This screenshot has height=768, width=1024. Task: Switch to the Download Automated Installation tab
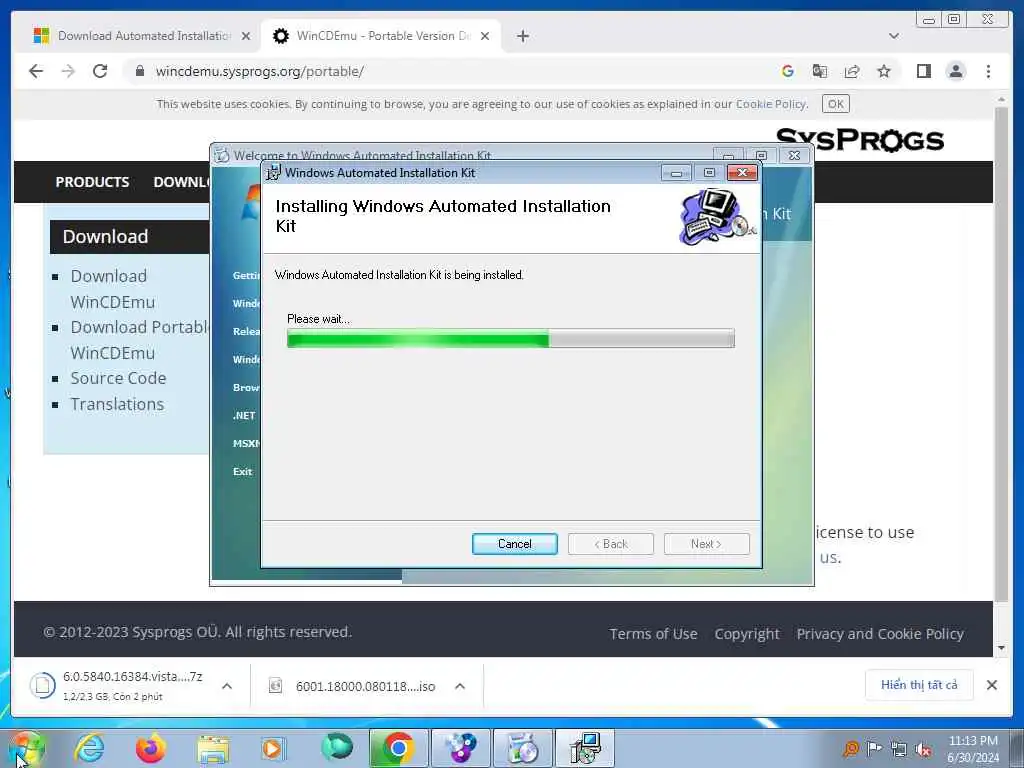click(142, 36)
